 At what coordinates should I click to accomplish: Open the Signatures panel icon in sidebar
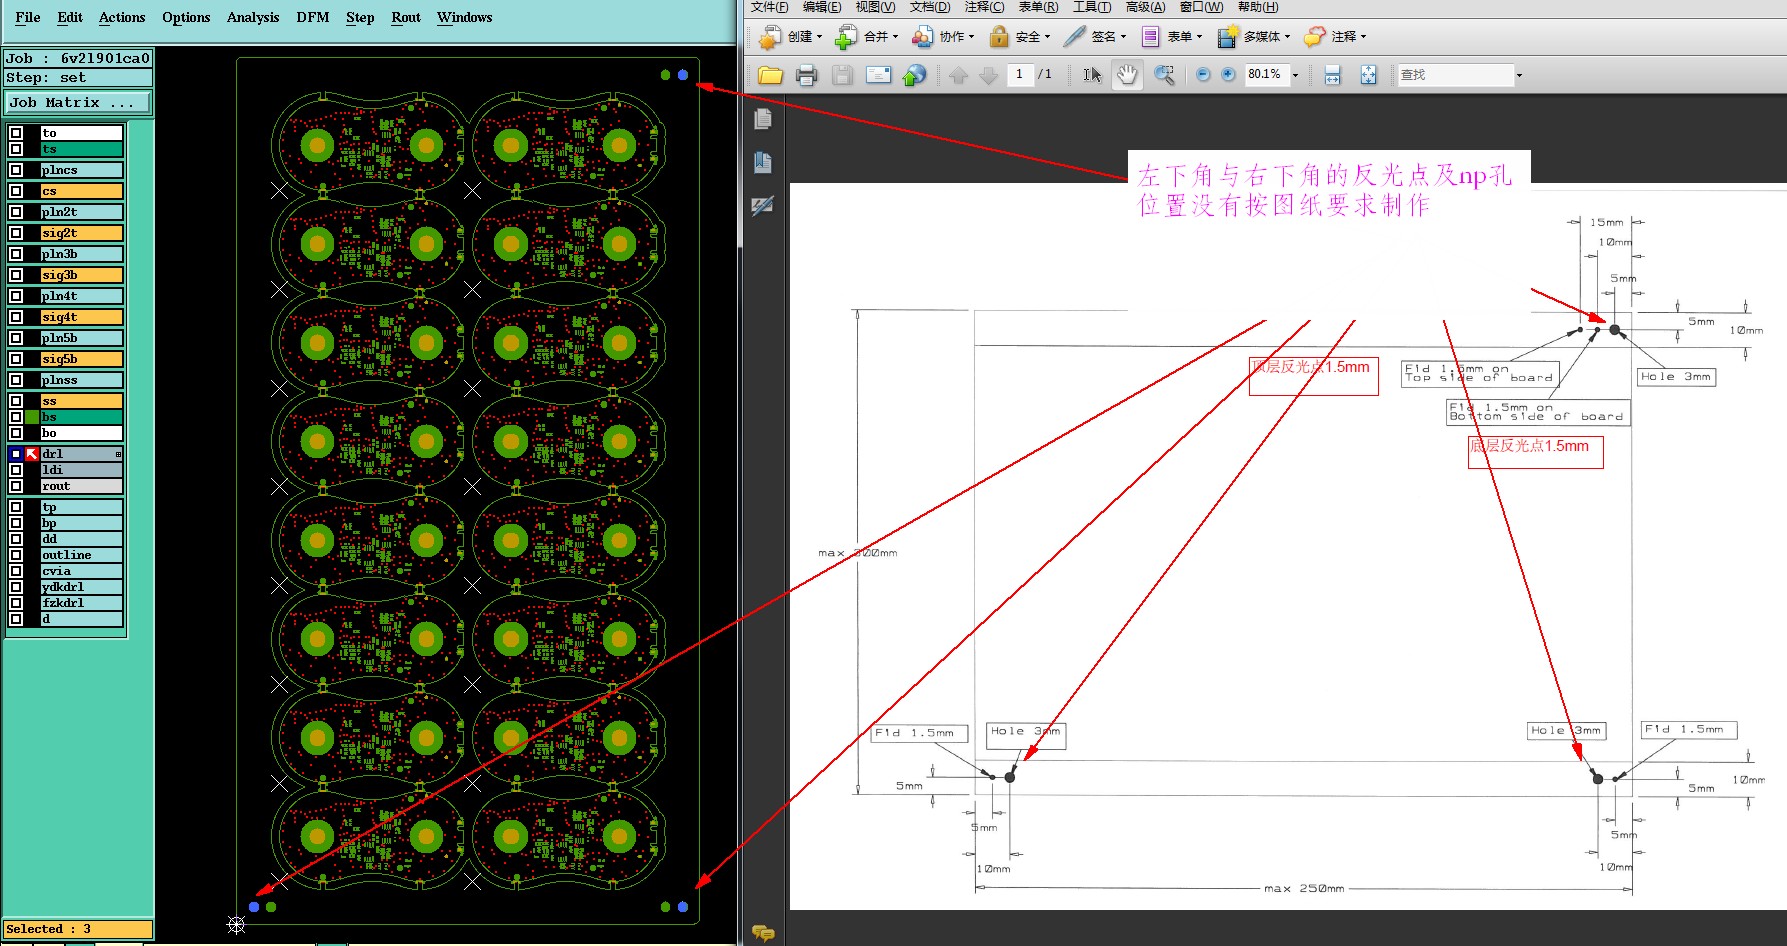[x=763, y=206]
